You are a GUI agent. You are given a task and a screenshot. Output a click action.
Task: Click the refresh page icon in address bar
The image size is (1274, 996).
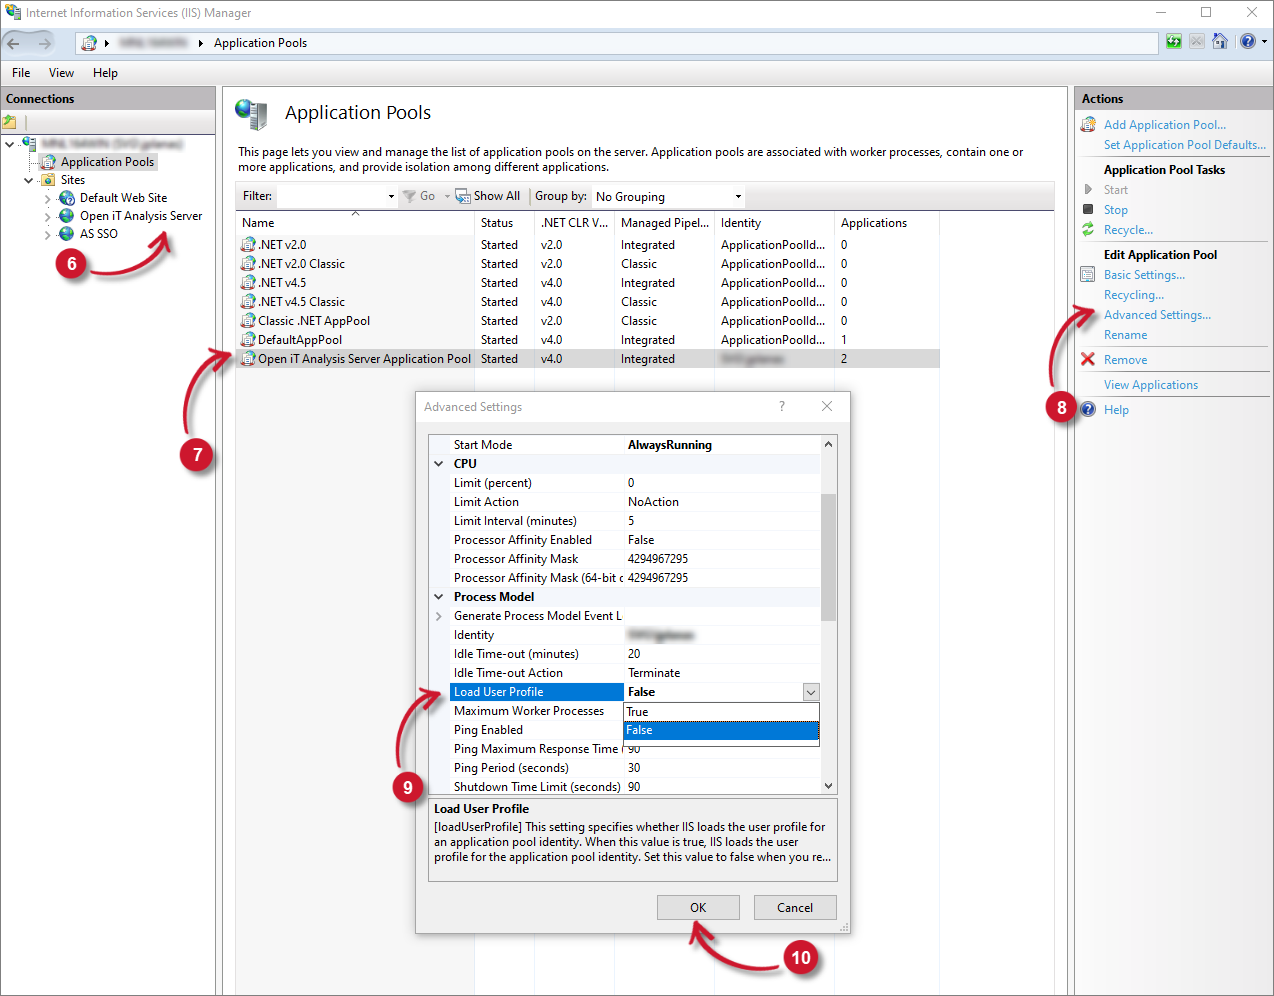[x=1174, y=41]
